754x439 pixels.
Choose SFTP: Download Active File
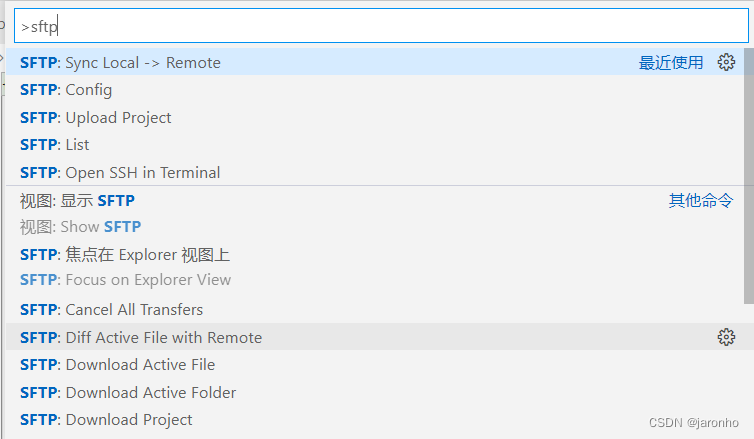click(x=375, y=364)
